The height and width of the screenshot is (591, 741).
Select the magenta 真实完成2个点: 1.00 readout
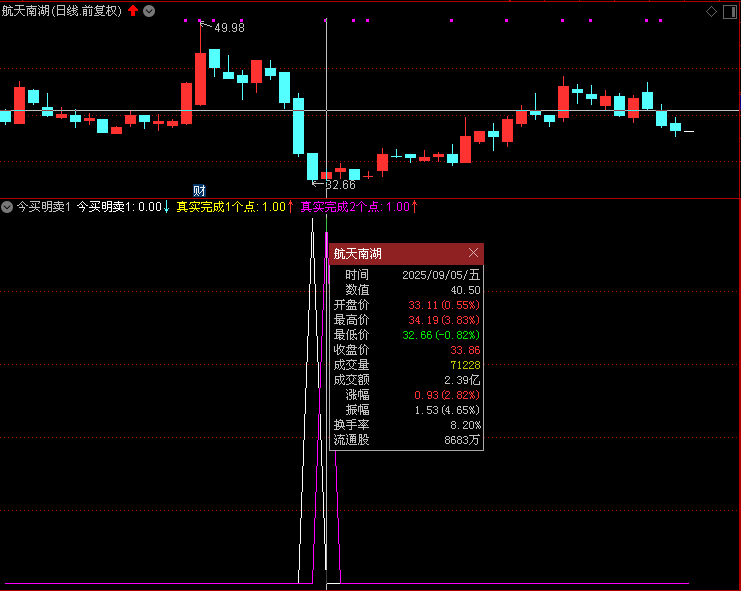(355, 207)
